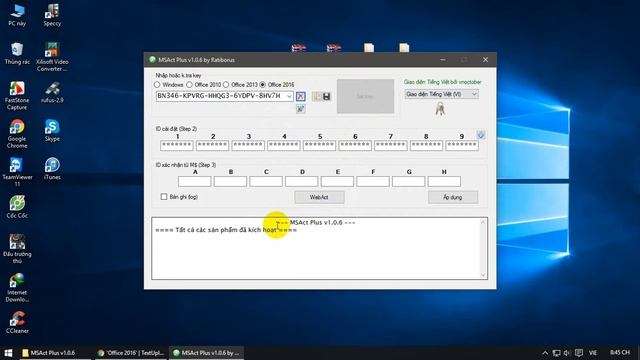The image size is (640, 360).
Task: Click the network icon in system tray
Action: click(556, 353)
